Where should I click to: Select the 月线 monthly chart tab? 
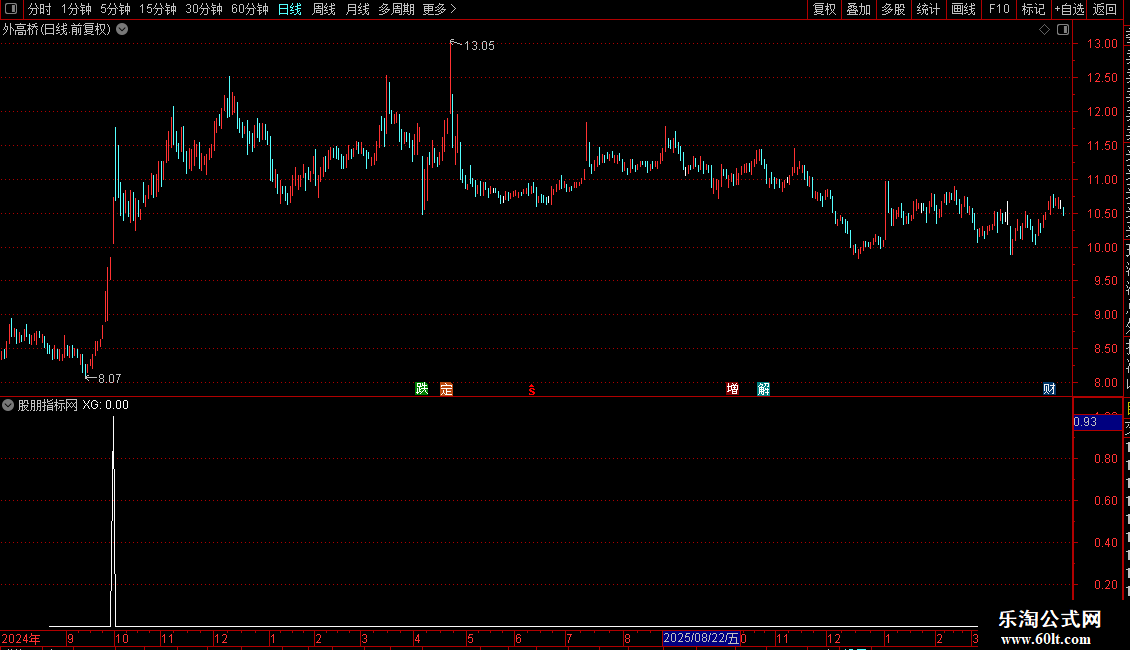357,9
